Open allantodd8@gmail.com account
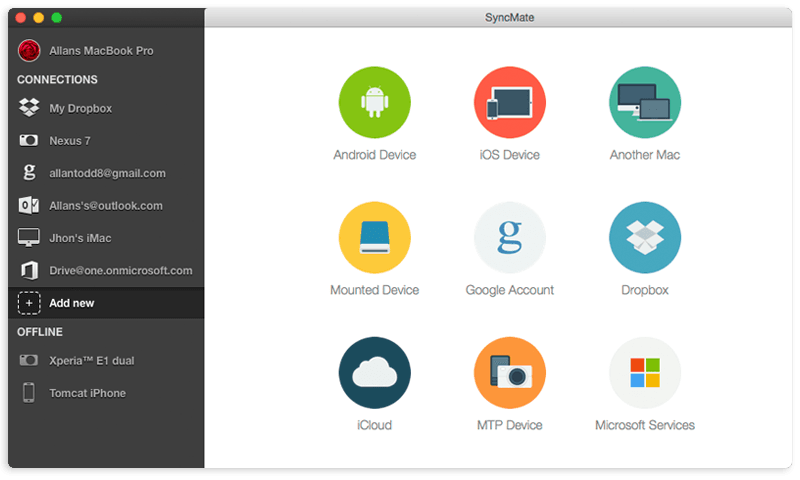This screenshot has height=480, width=800. coord(107,173)
